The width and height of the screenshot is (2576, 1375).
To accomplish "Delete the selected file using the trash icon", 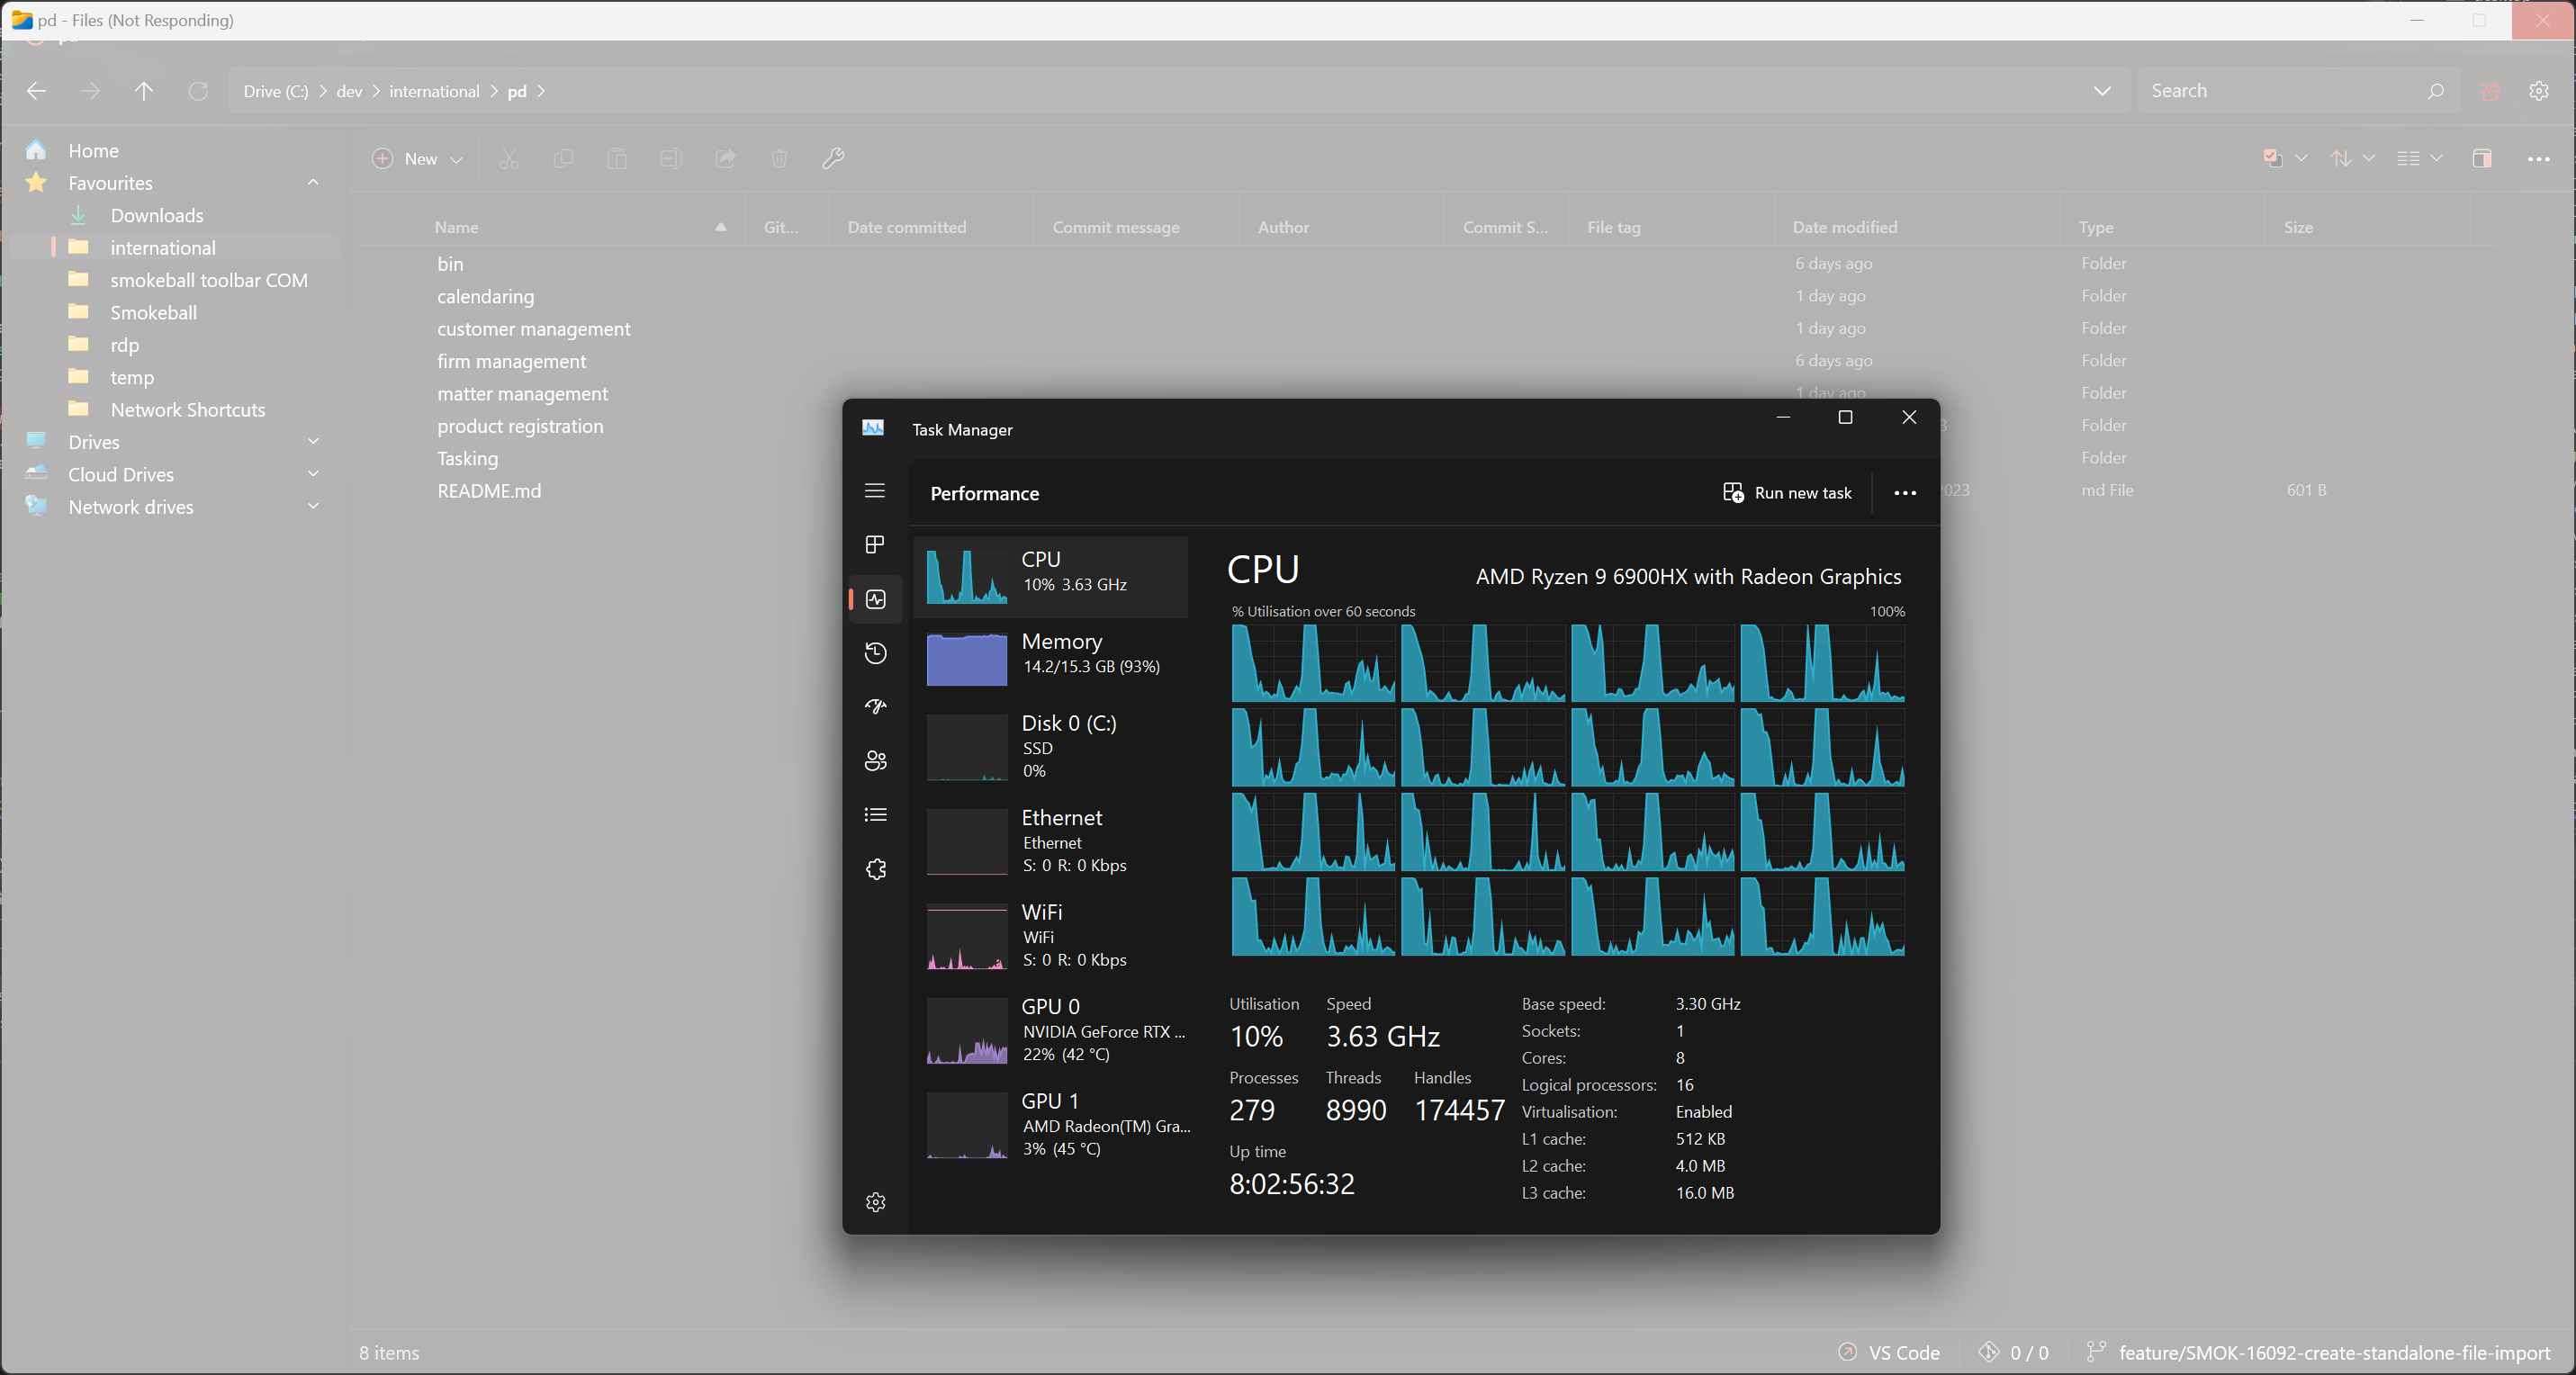I will click(779, 159).
